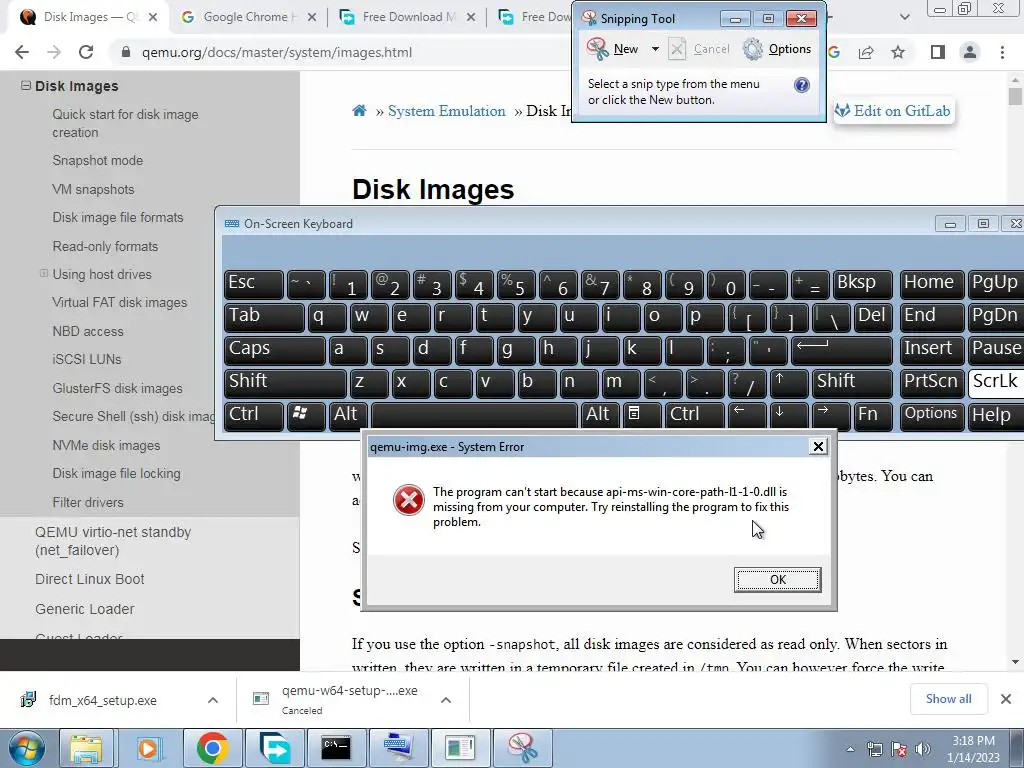Collapse the Disk Images sidebar section
The image size is (1024, 768).
coord(25,86)
